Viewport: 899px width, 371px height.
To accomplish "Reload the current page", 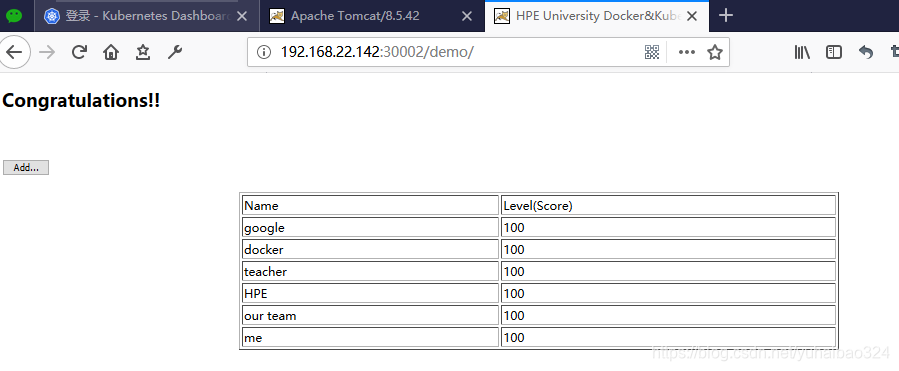I will pos(79,53).
